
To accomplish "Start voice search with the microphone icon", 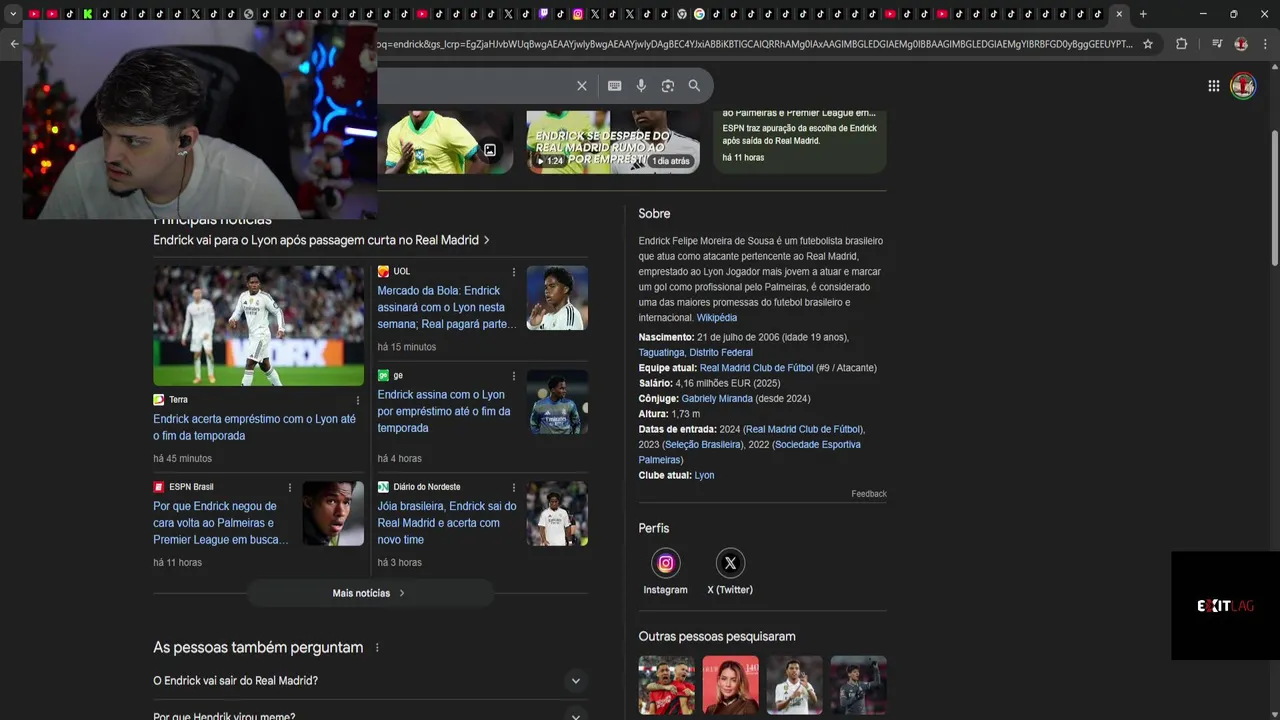I will tap(641, 86).
